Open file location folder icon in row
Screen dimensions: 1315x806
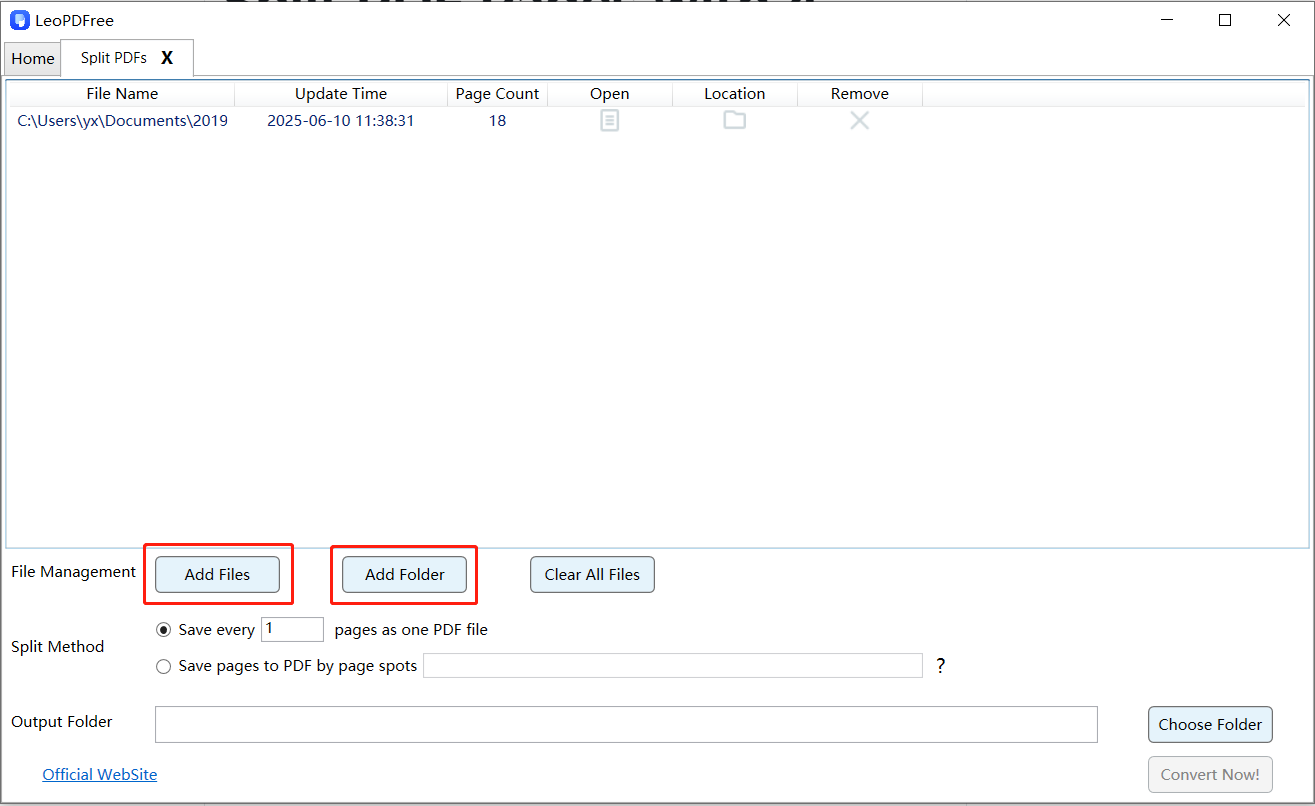tap(735, 120)
